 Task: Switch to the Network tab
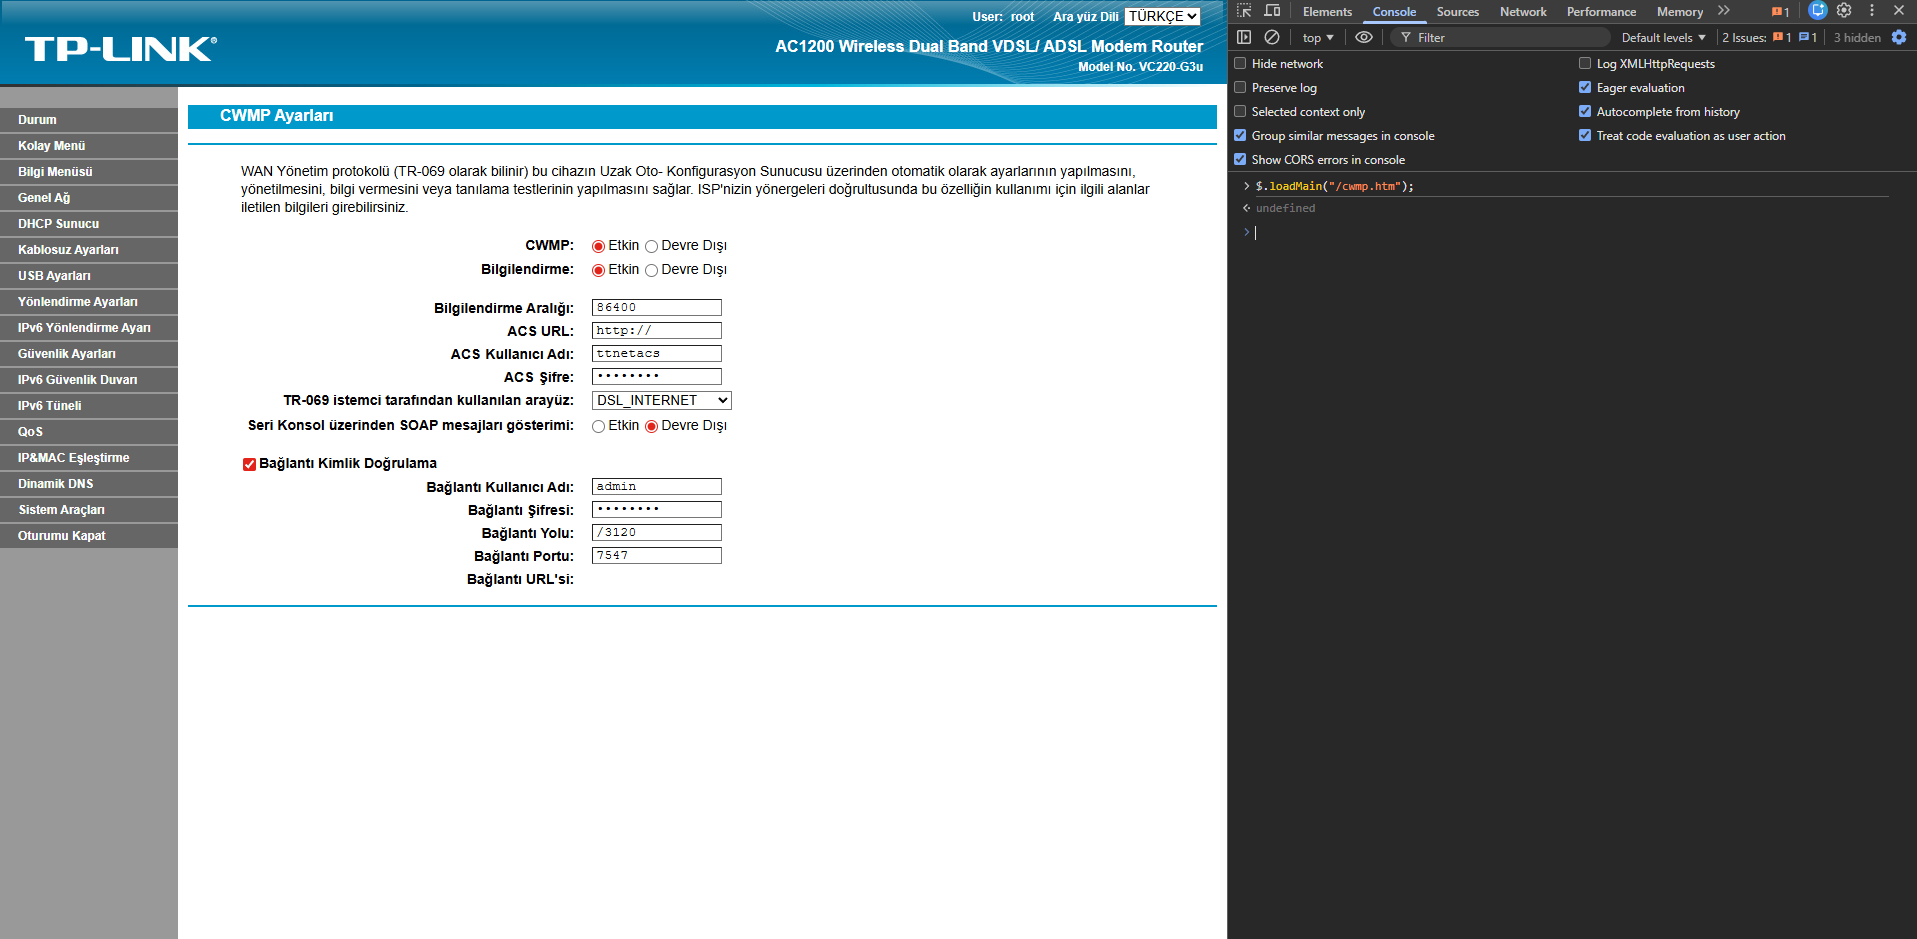click(x=1523, y=12)
